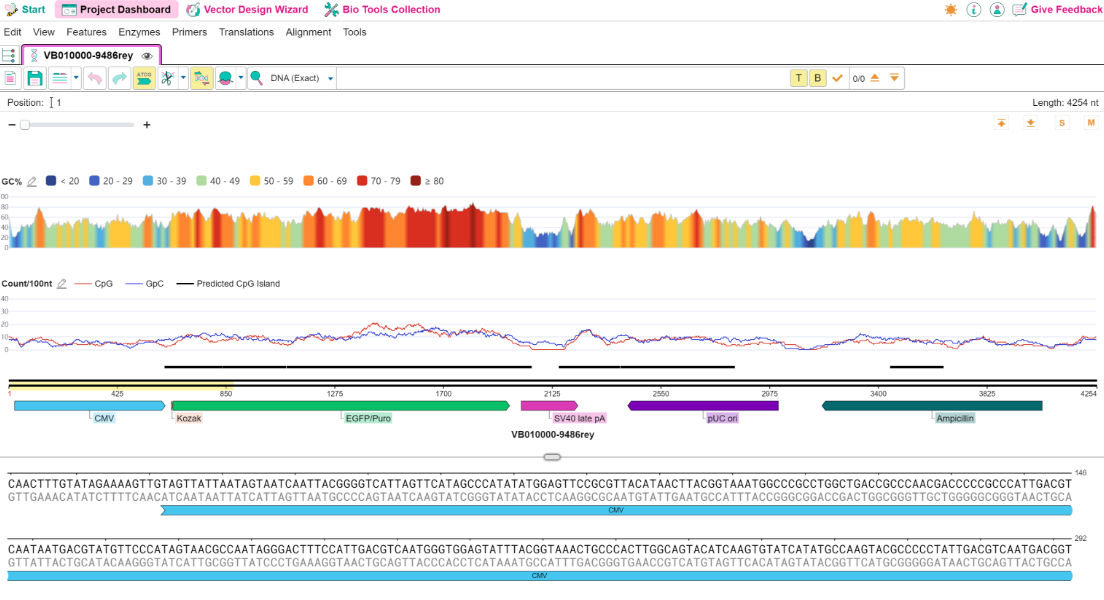Click the zoom slider handle

pyautogui.click(x=25, y=125)
